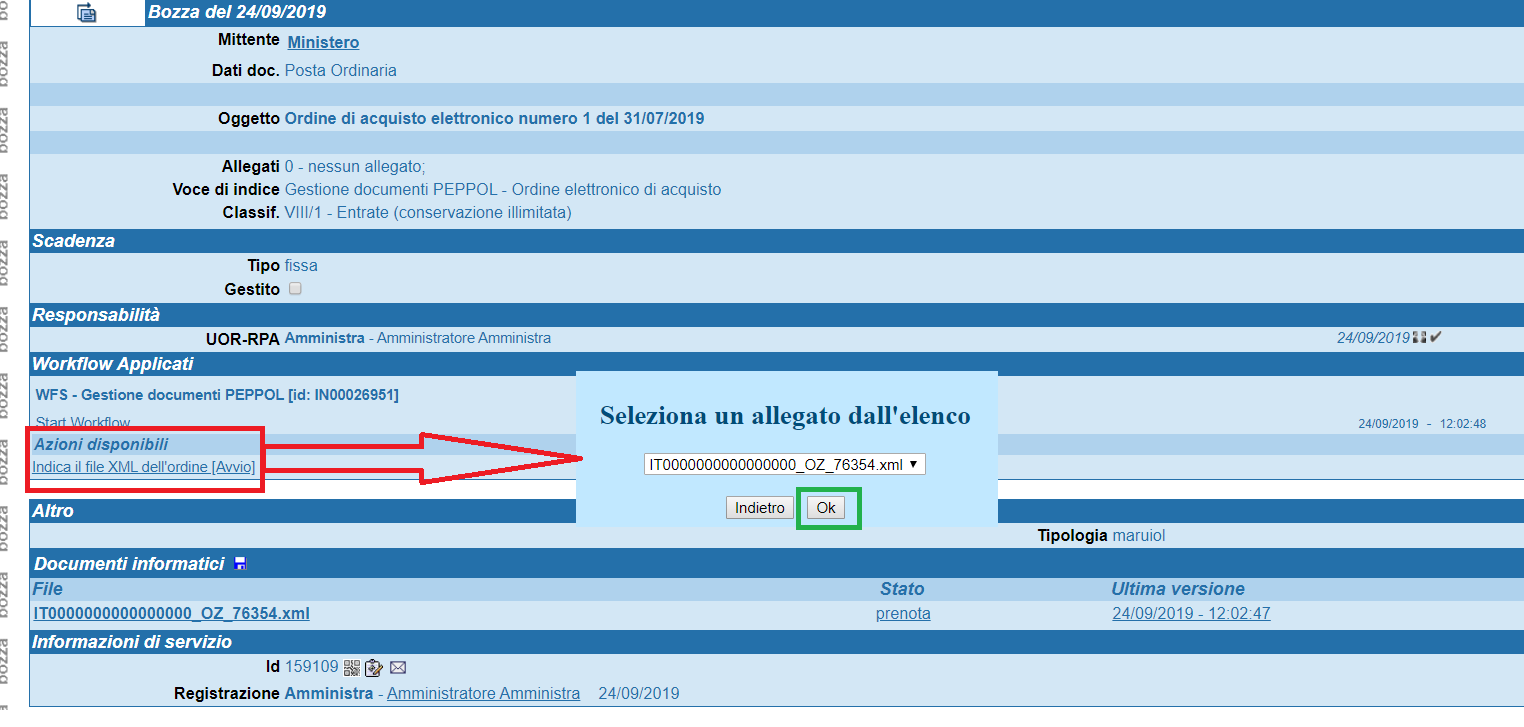Click the checkmark icon in the UOR-RPA row
The width and height of the screenshot is (1524, 727).
point(1436,338)
